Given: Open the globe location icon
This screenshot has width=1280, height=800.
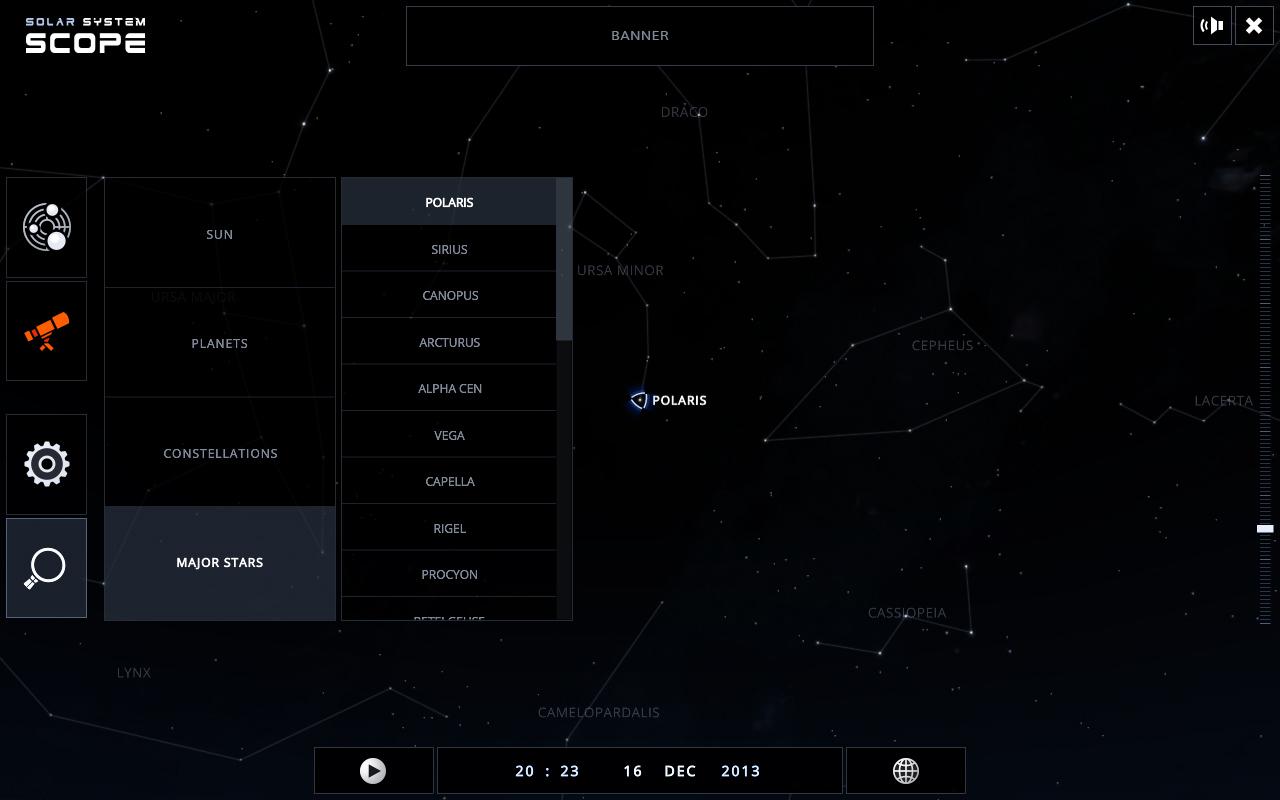Looking at the screenshot, I should click(x=906, y=771).
